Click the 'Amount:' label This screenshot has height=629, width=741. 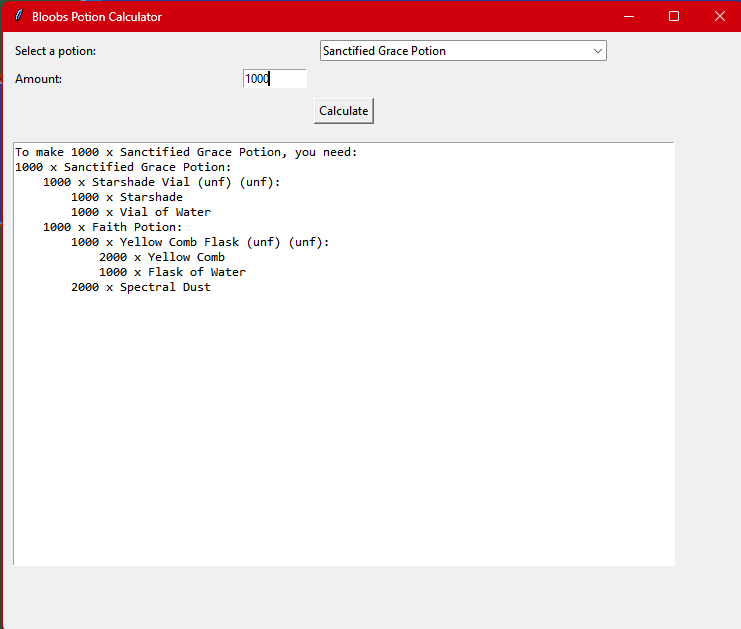coord(38,79)
